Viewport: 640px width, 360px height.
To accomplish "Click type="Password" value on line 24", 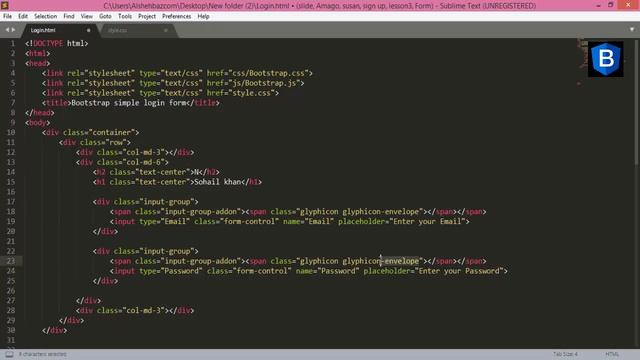I will pyautogui.click(x=181, y=271).
